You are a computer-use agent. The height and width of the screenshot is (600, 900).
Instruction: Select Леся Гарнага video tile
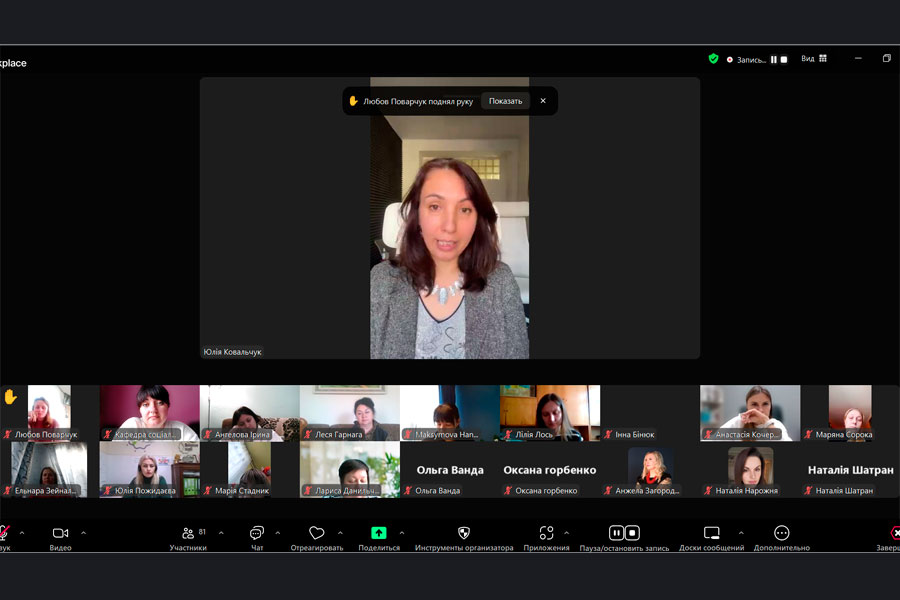350,413
